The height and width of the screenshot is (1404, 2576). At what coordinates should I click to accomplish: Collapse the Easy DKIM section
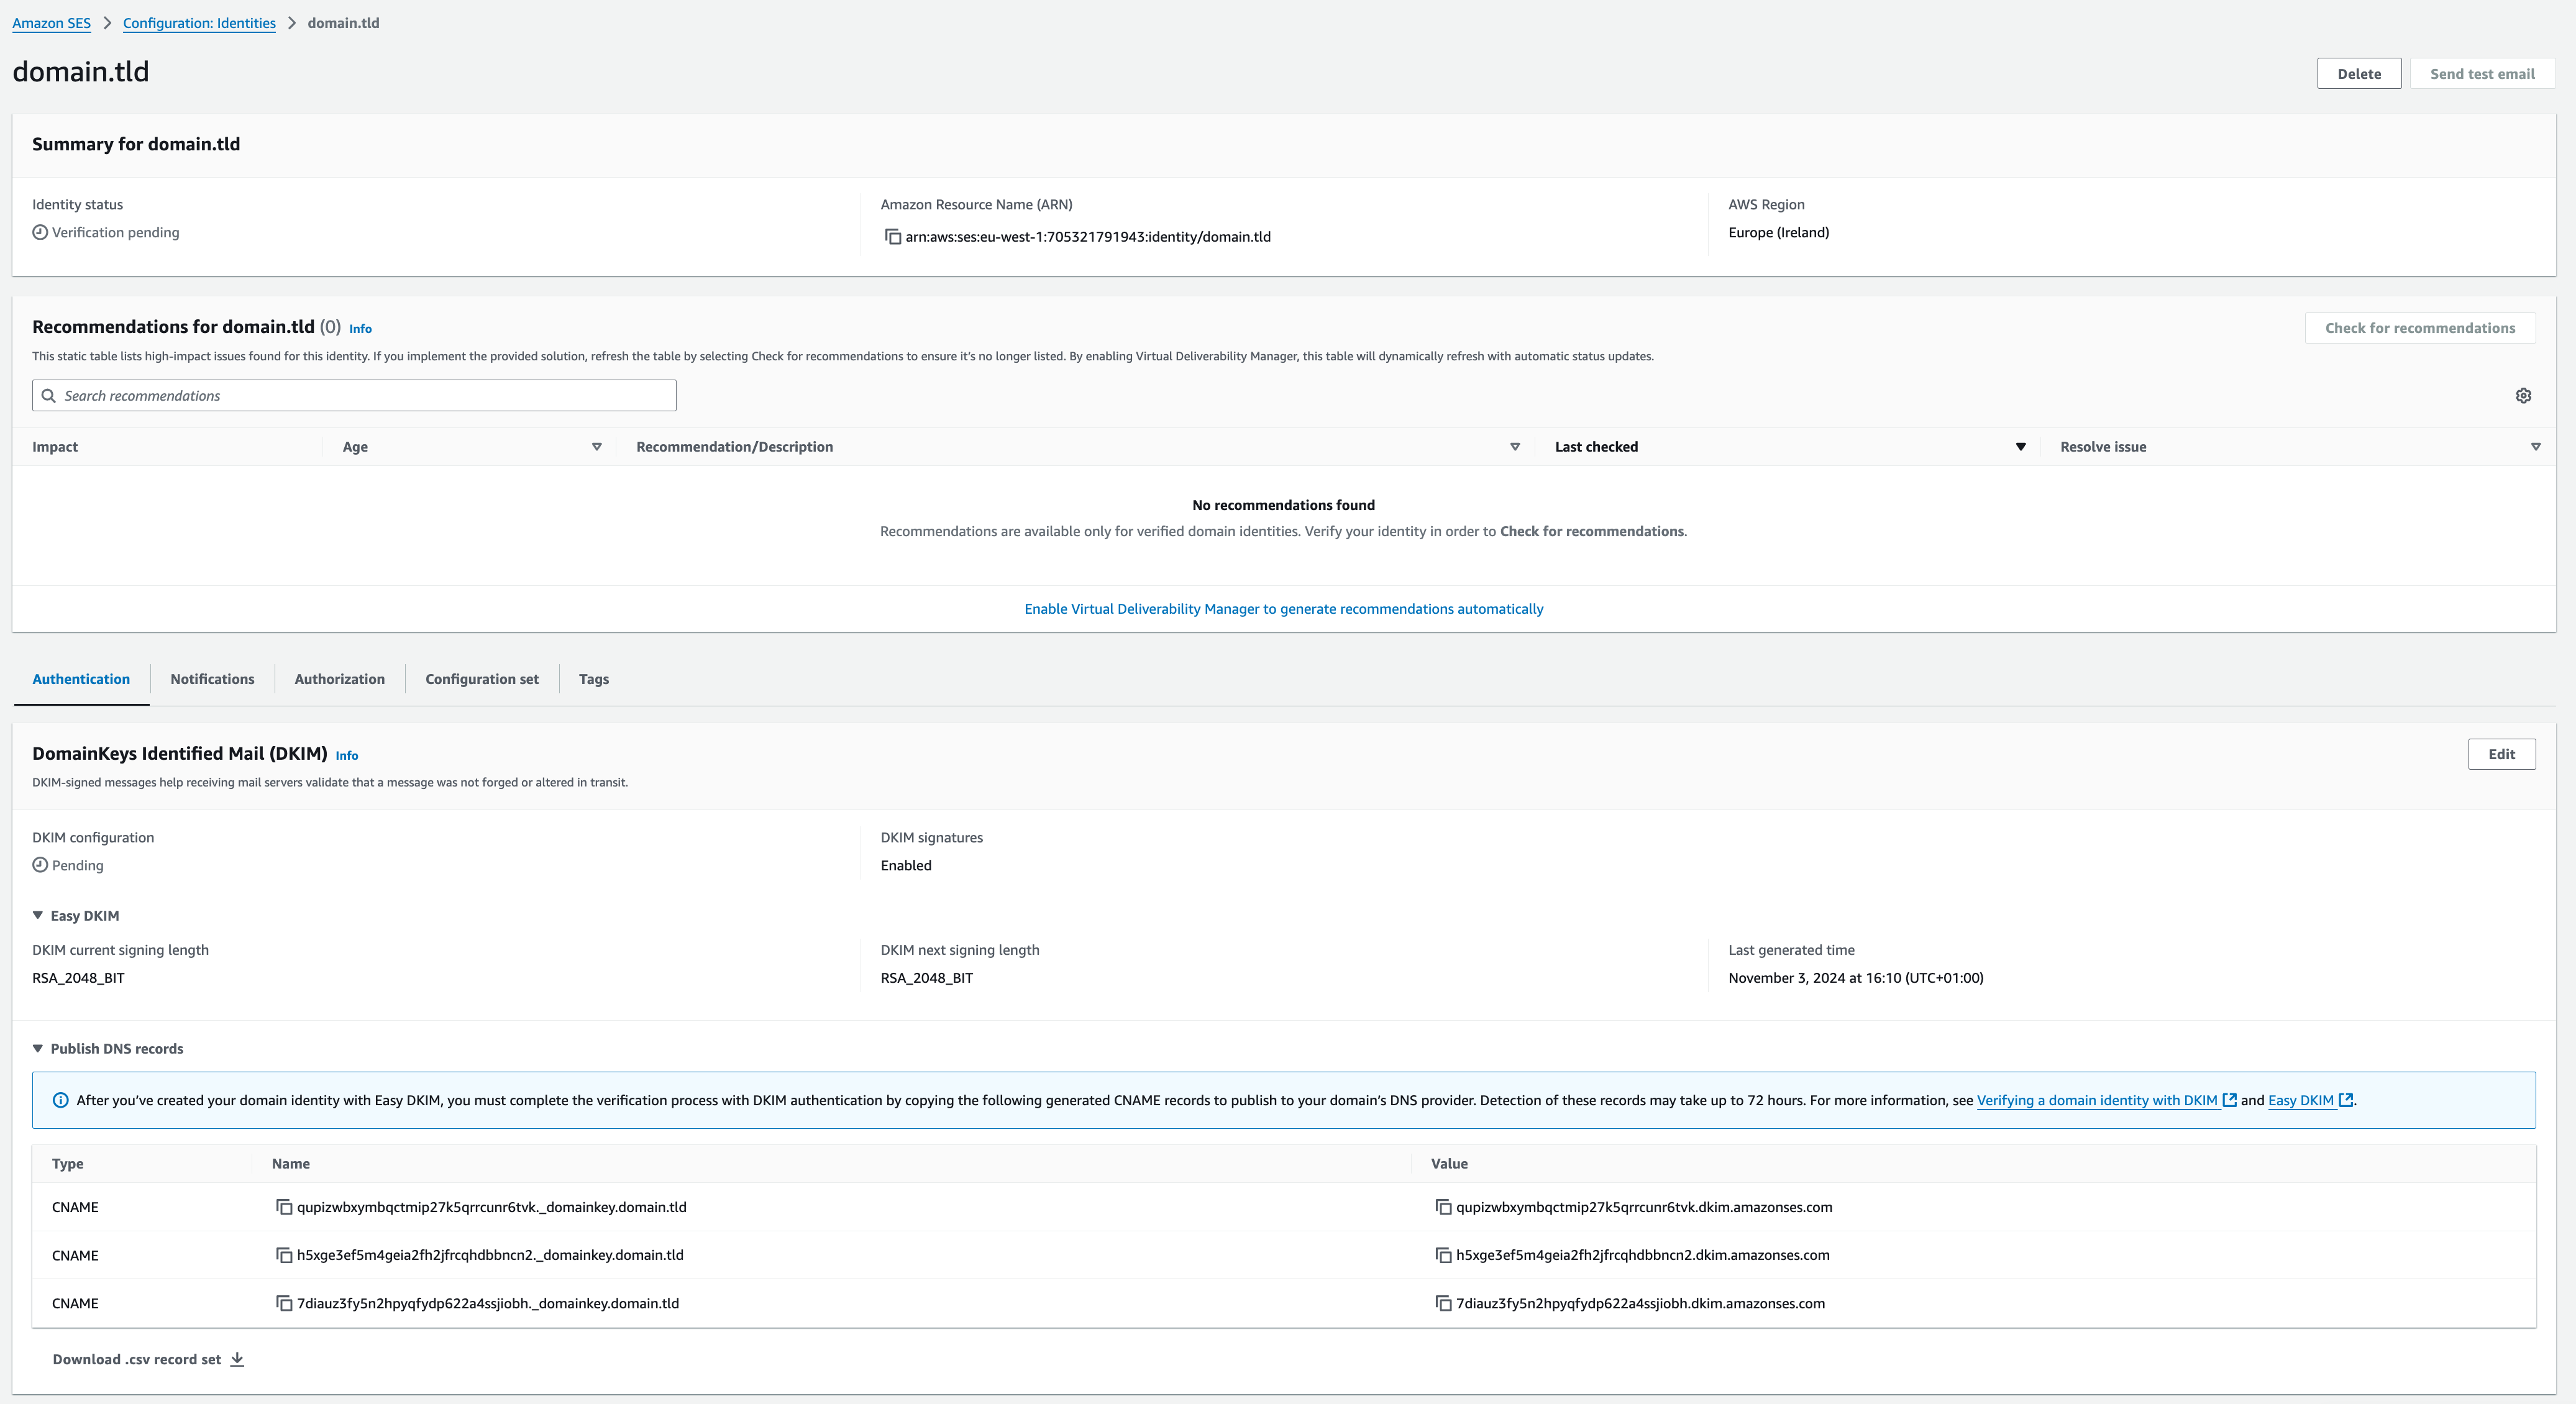tap(38, 915)
